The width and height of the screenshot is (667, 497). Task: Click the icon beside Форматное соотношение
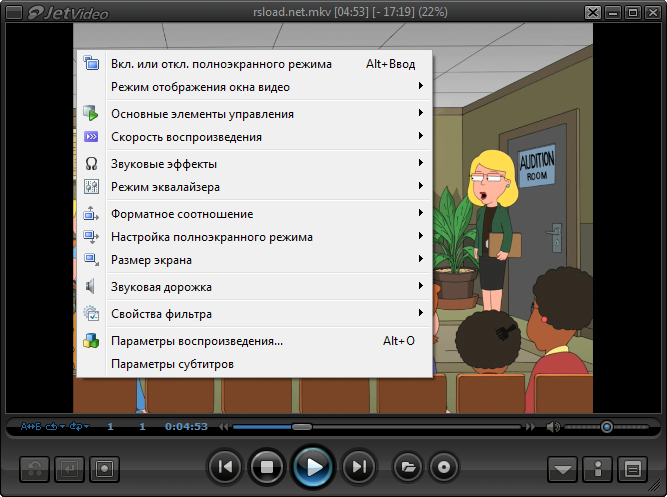(91, 213)
